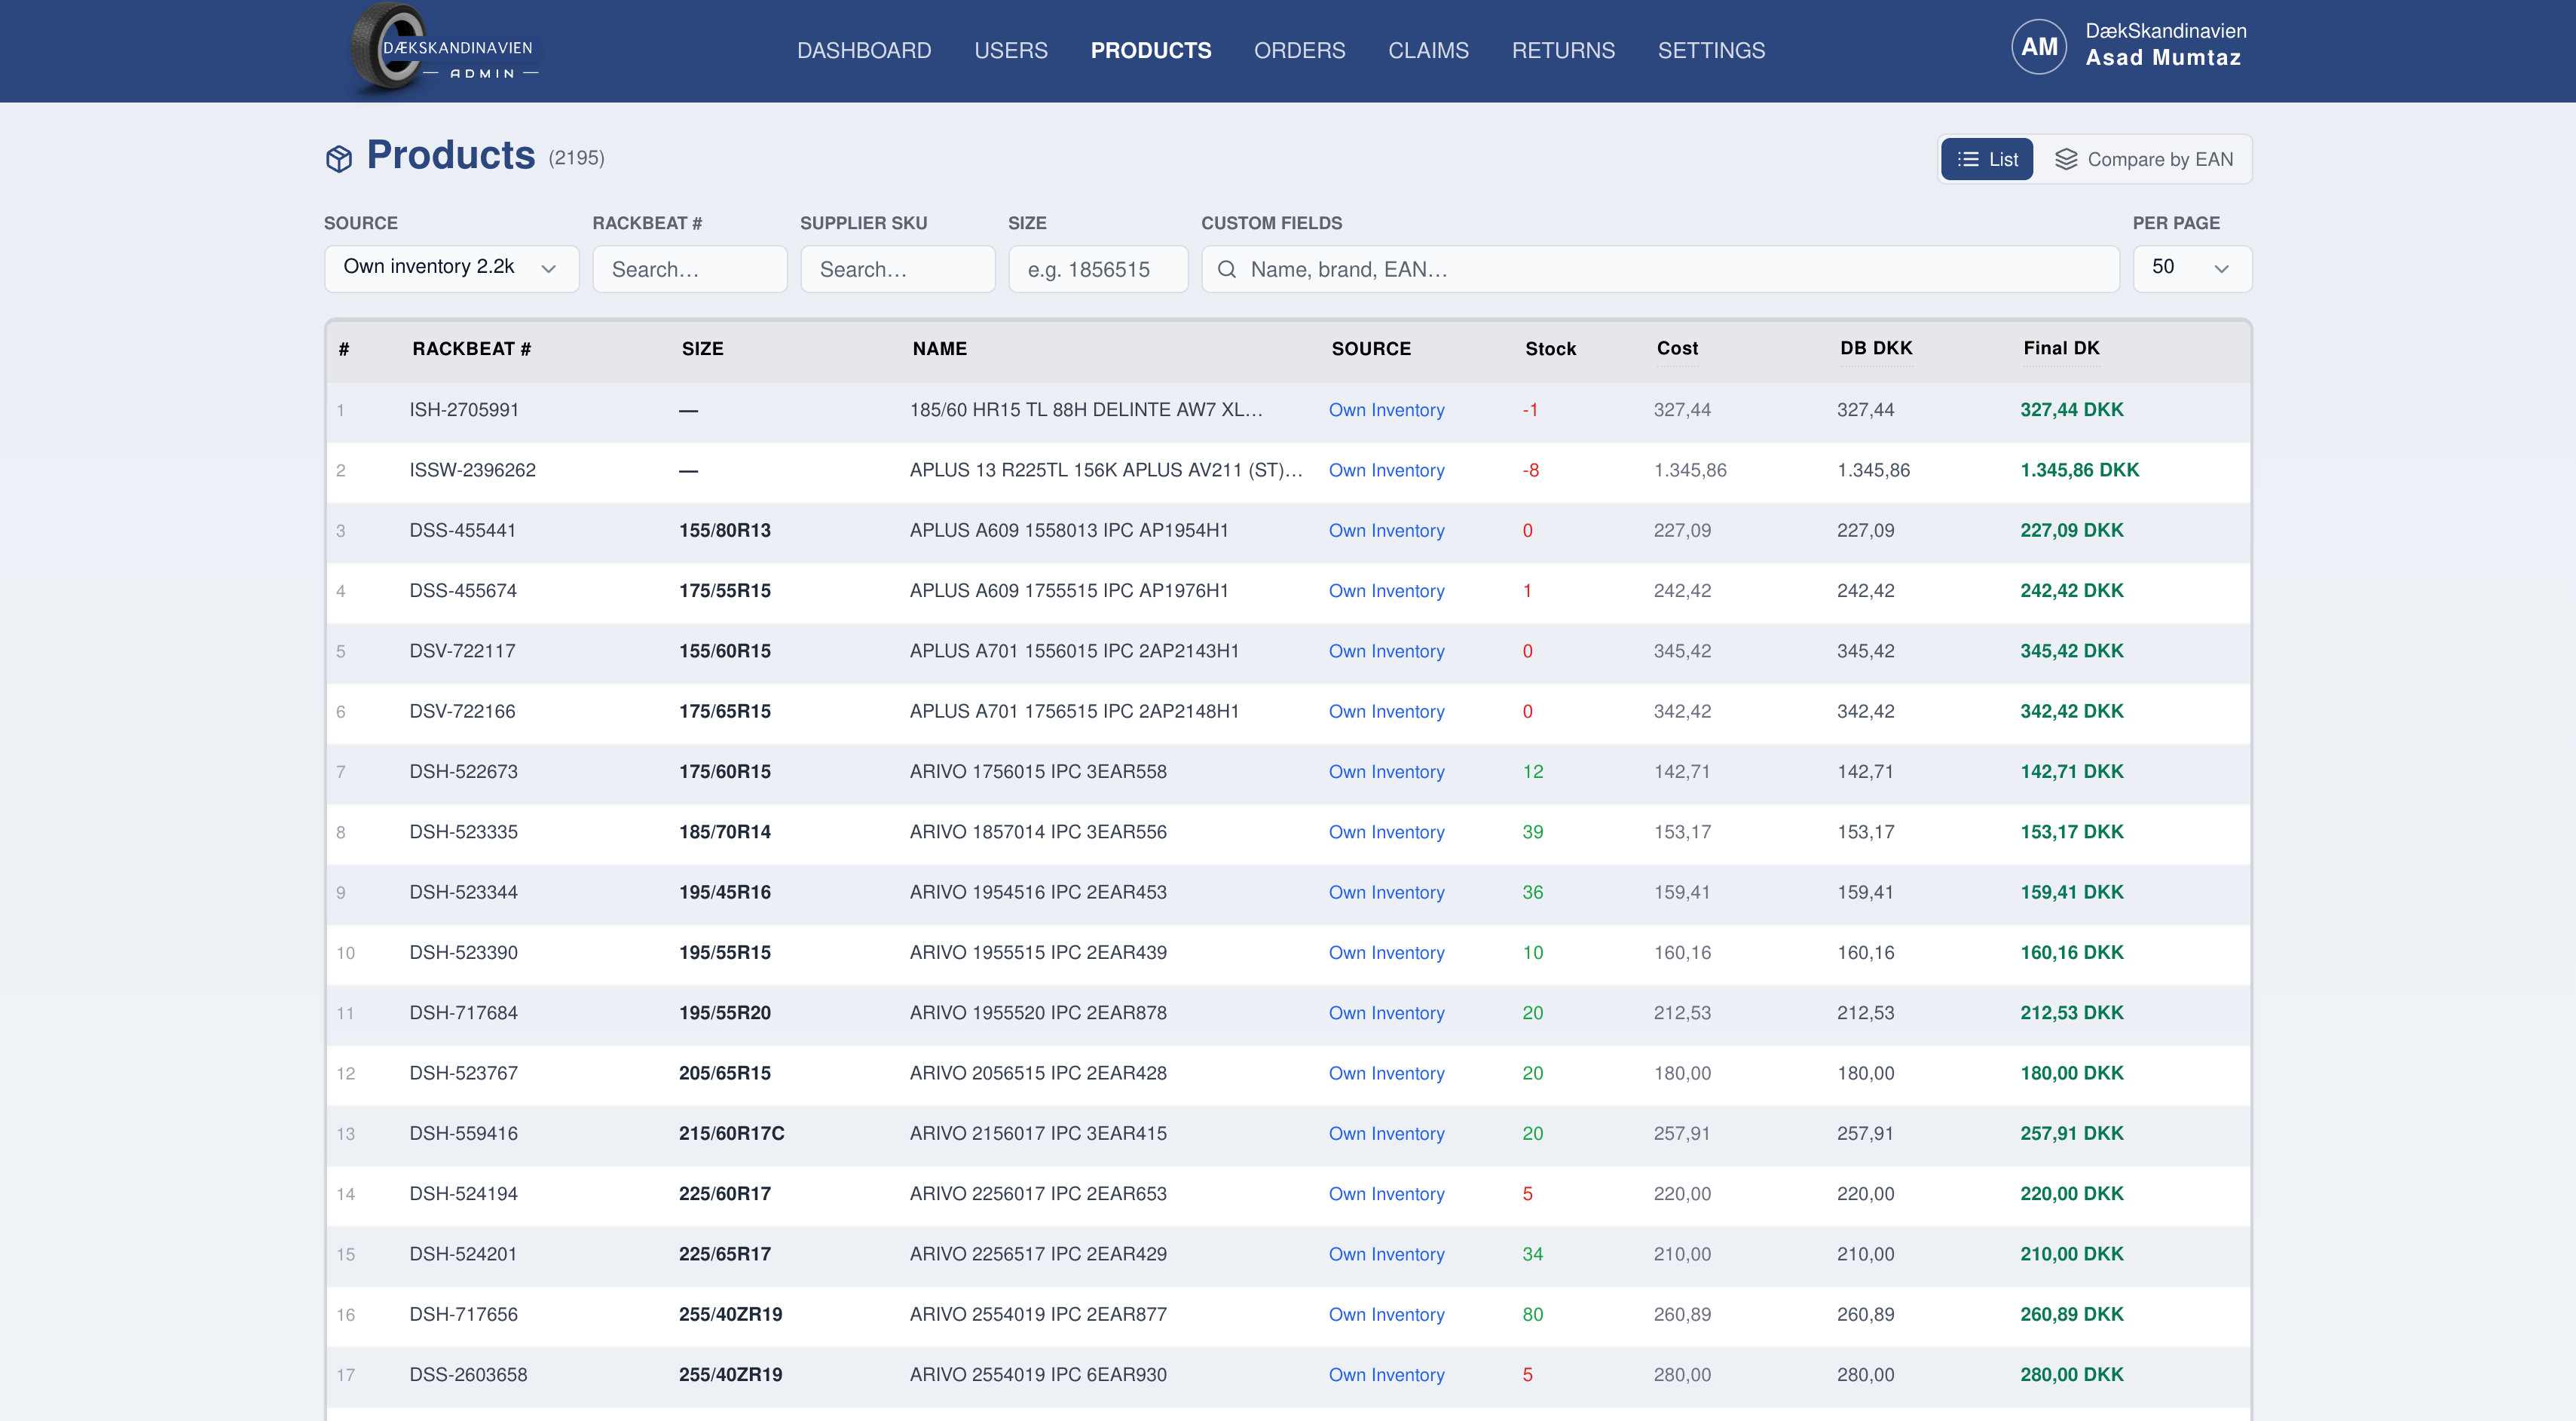Click size 215/60R17C

coord(732,1134)
